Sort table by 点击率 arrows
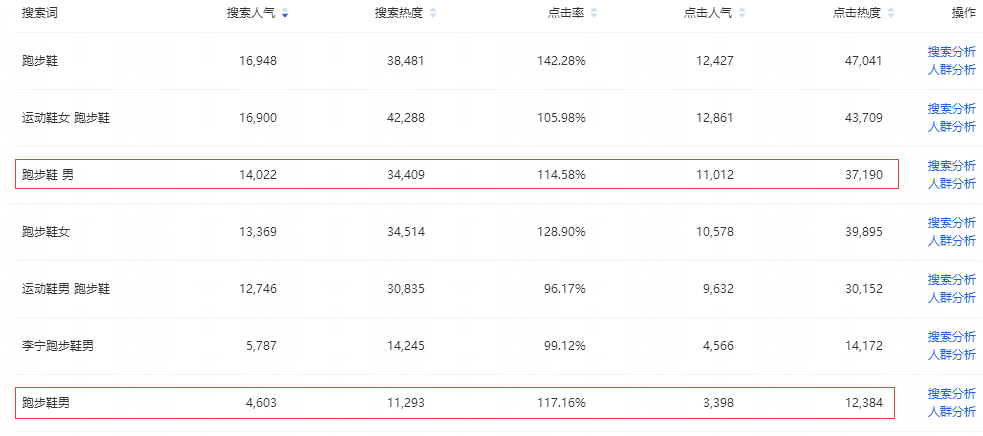This screenshot has width=983, height=436. coord(594,13)
